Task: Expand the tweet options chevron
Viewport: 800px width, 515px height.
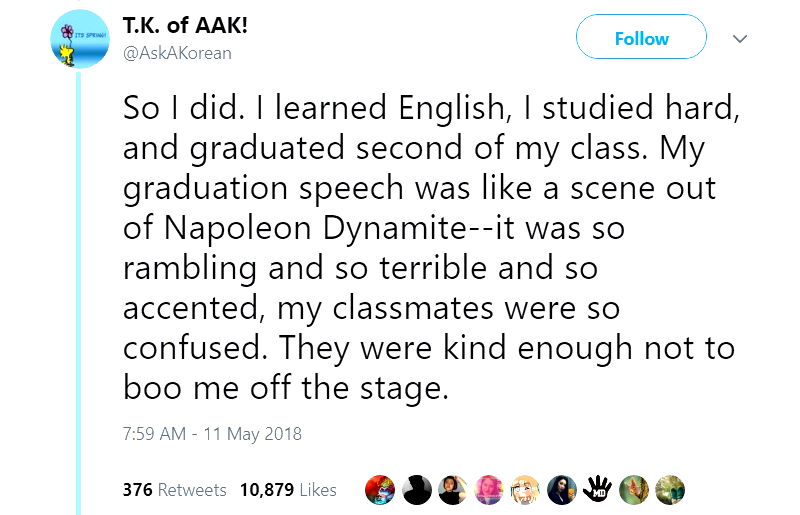Action: pos(741,39)
